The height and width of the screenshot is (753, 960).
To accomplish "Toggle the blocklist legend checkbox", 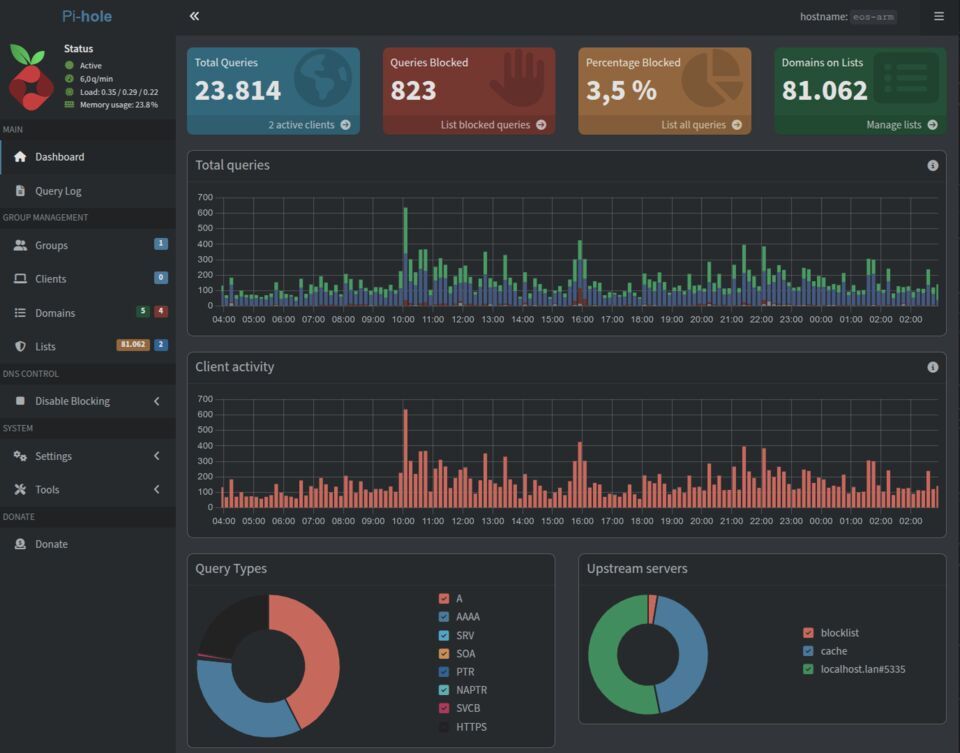I will [x=808, y=633].
